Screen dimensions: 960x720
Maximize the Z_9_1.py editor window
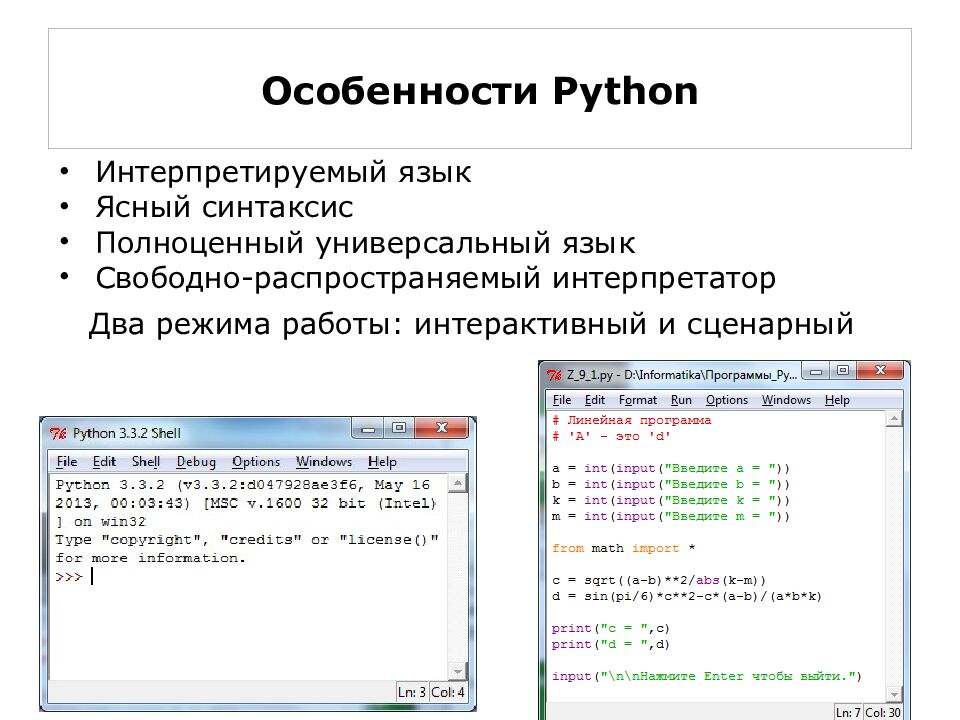coord(842,371)
